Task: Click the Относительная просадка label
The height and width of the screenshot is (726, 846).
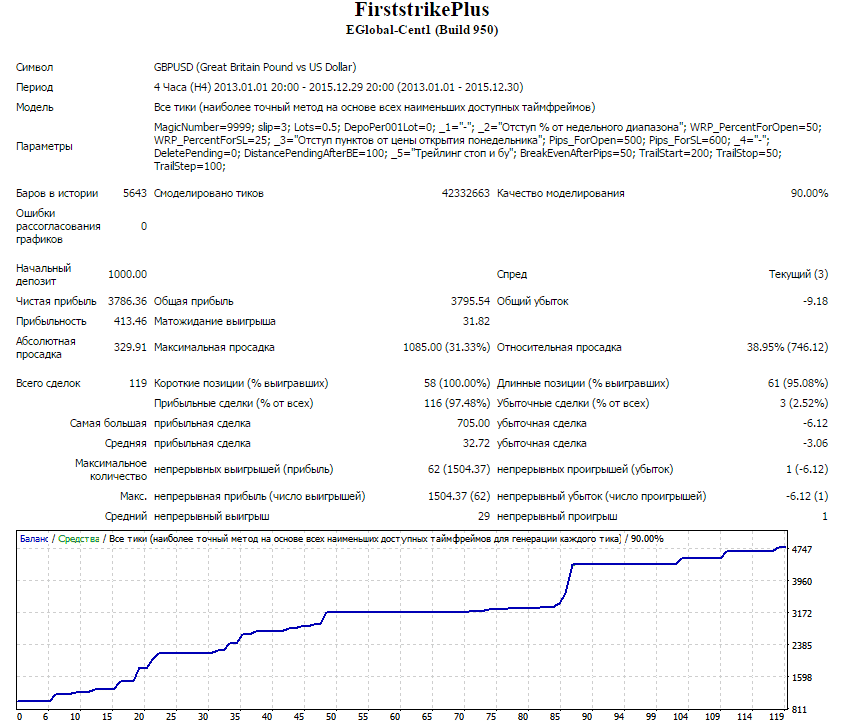Action: [x=559, y=347]
